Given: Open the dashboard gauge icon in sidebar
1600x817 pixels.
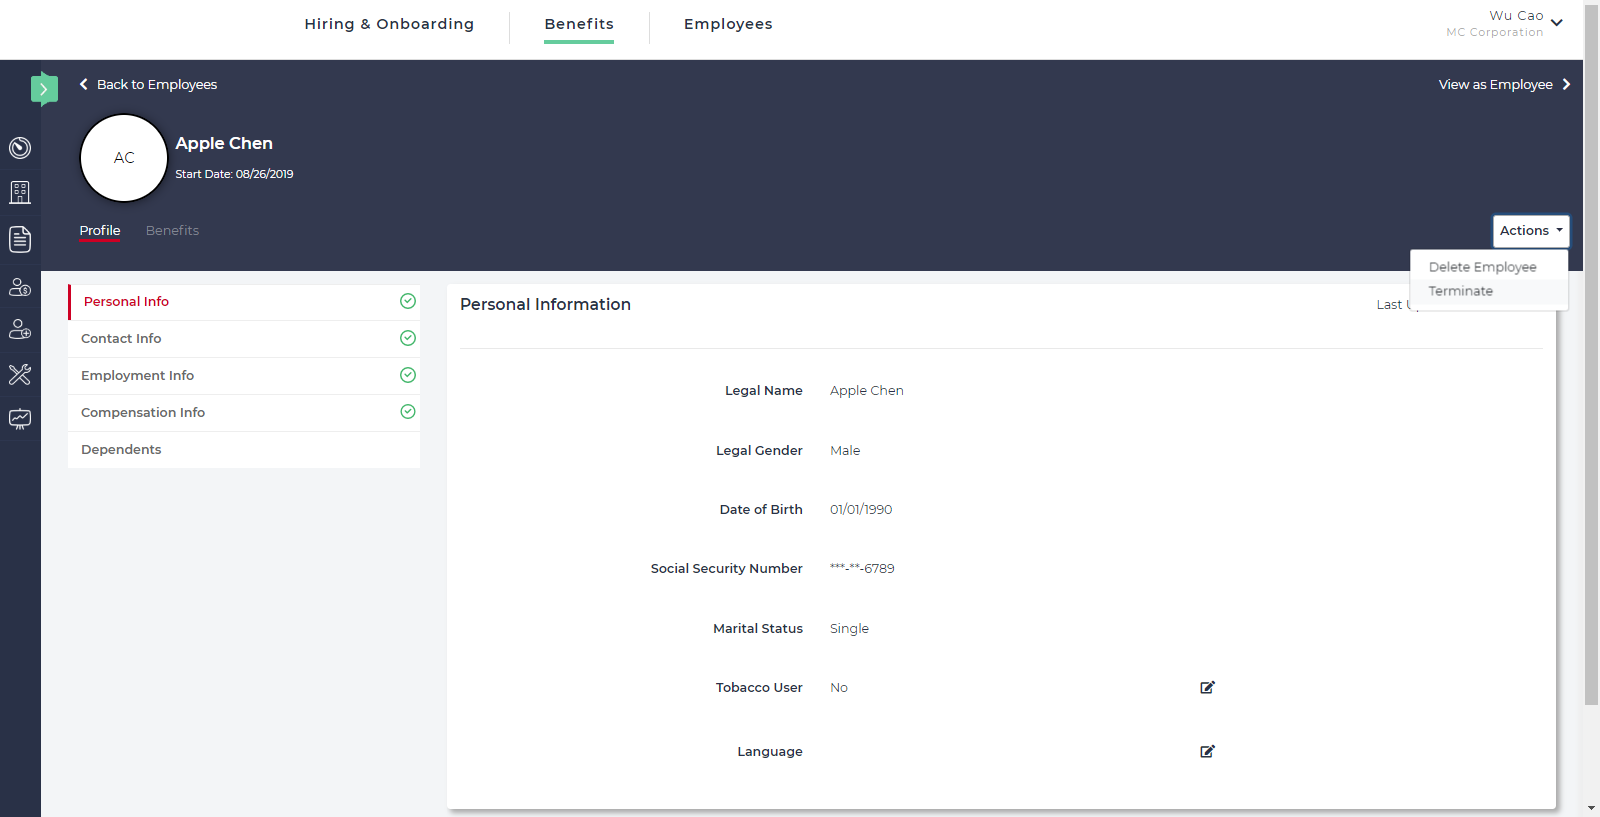Looking at the screenshot, I should [20, 148].
